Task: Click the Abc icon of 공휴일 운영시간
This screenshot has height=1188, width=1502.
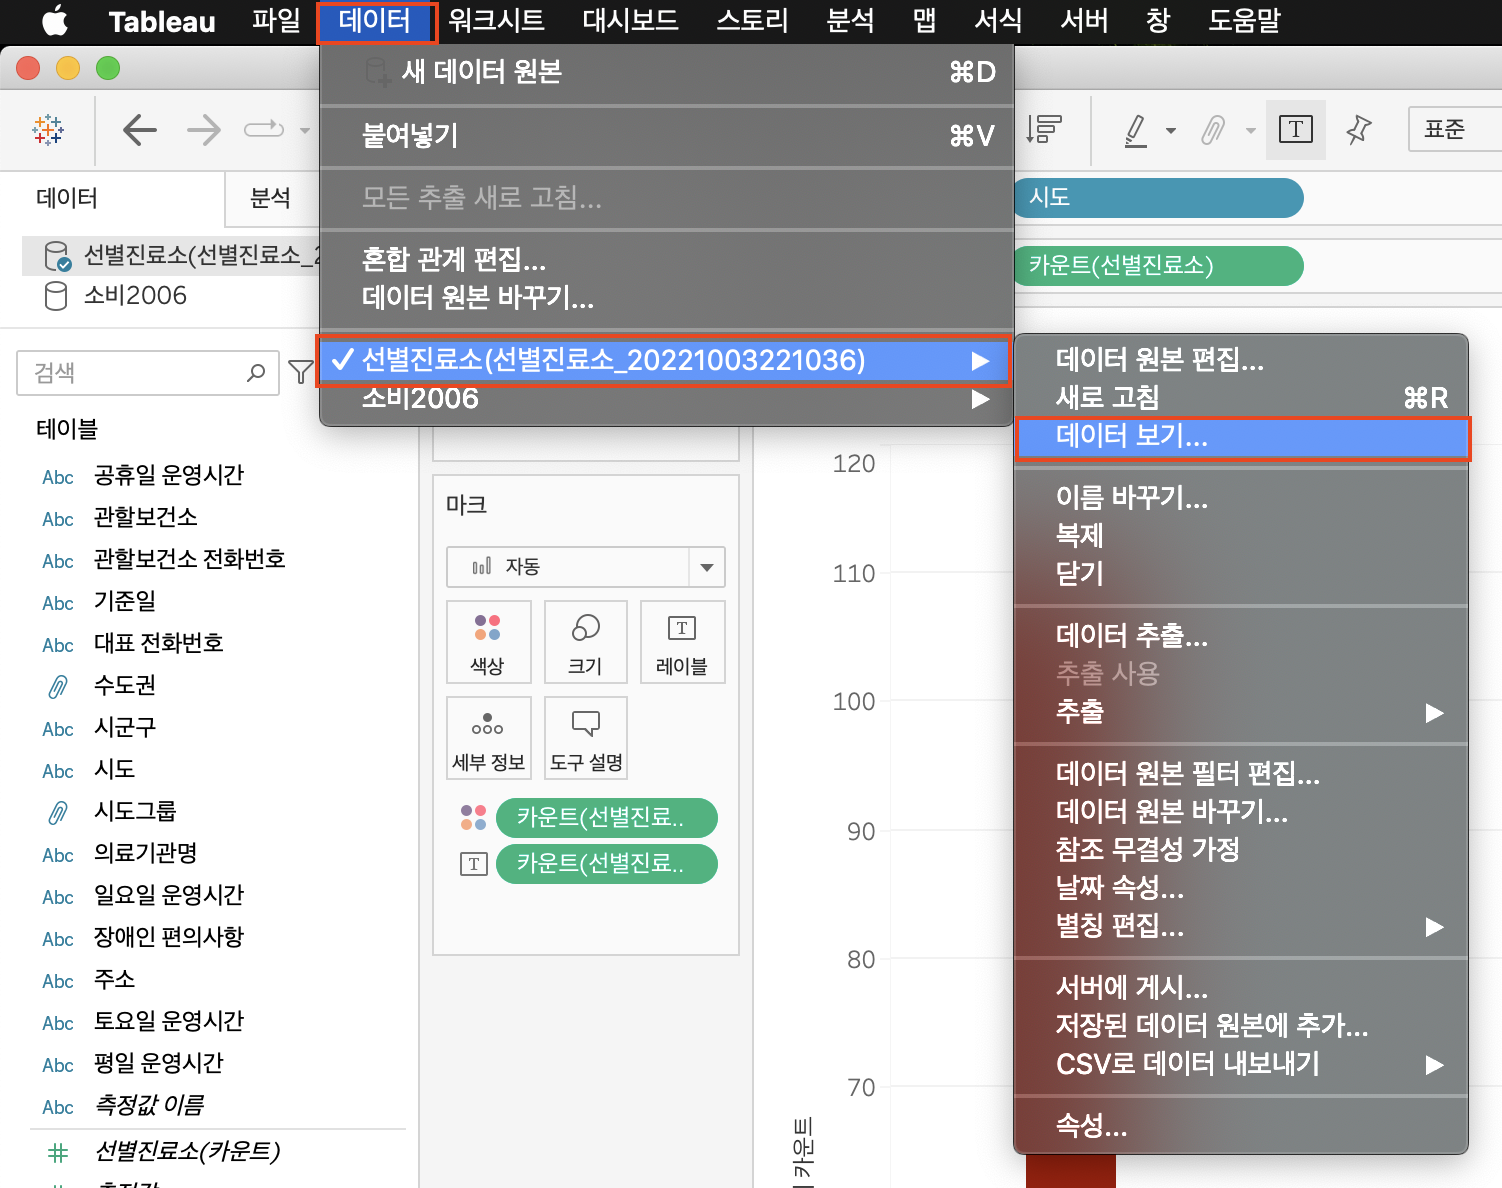Action: (58, 477)
